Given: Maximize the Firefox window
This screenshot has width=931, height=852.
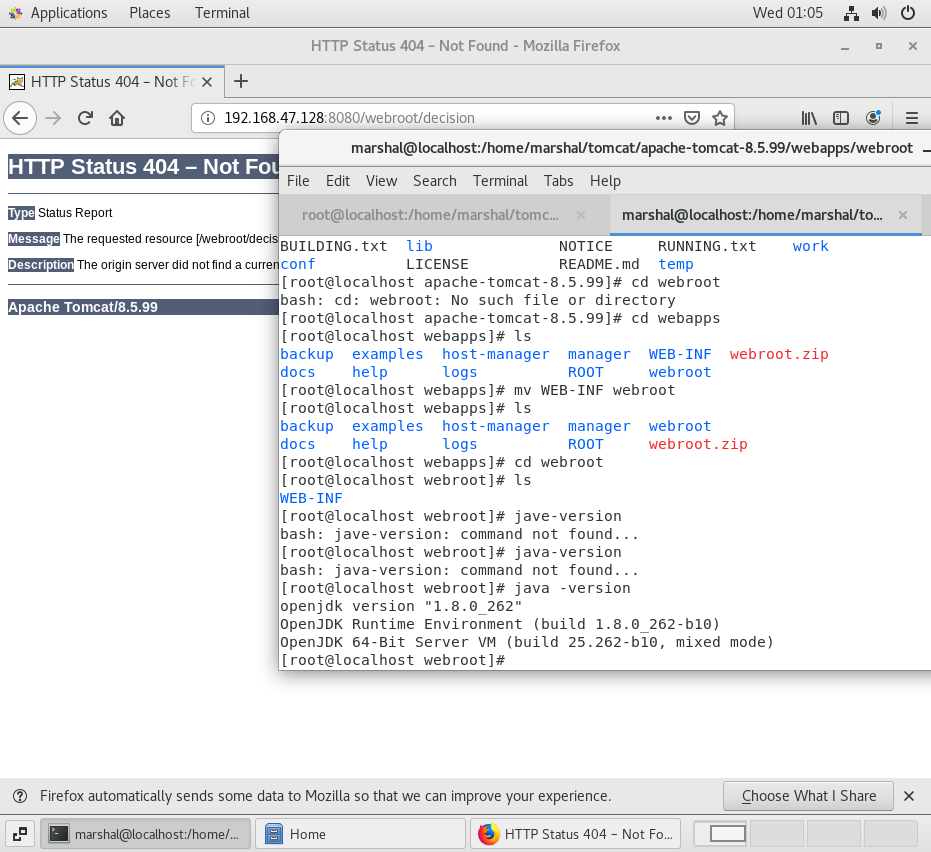Looking at the screenshot, I should (x=879, y=46).
